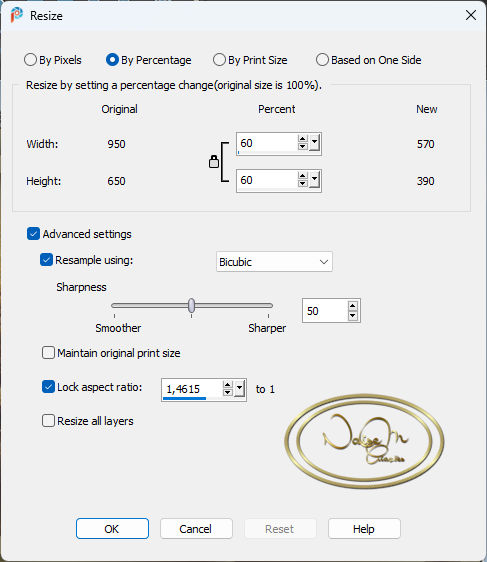Confirm resize with OK button

[x=112, y=528]
